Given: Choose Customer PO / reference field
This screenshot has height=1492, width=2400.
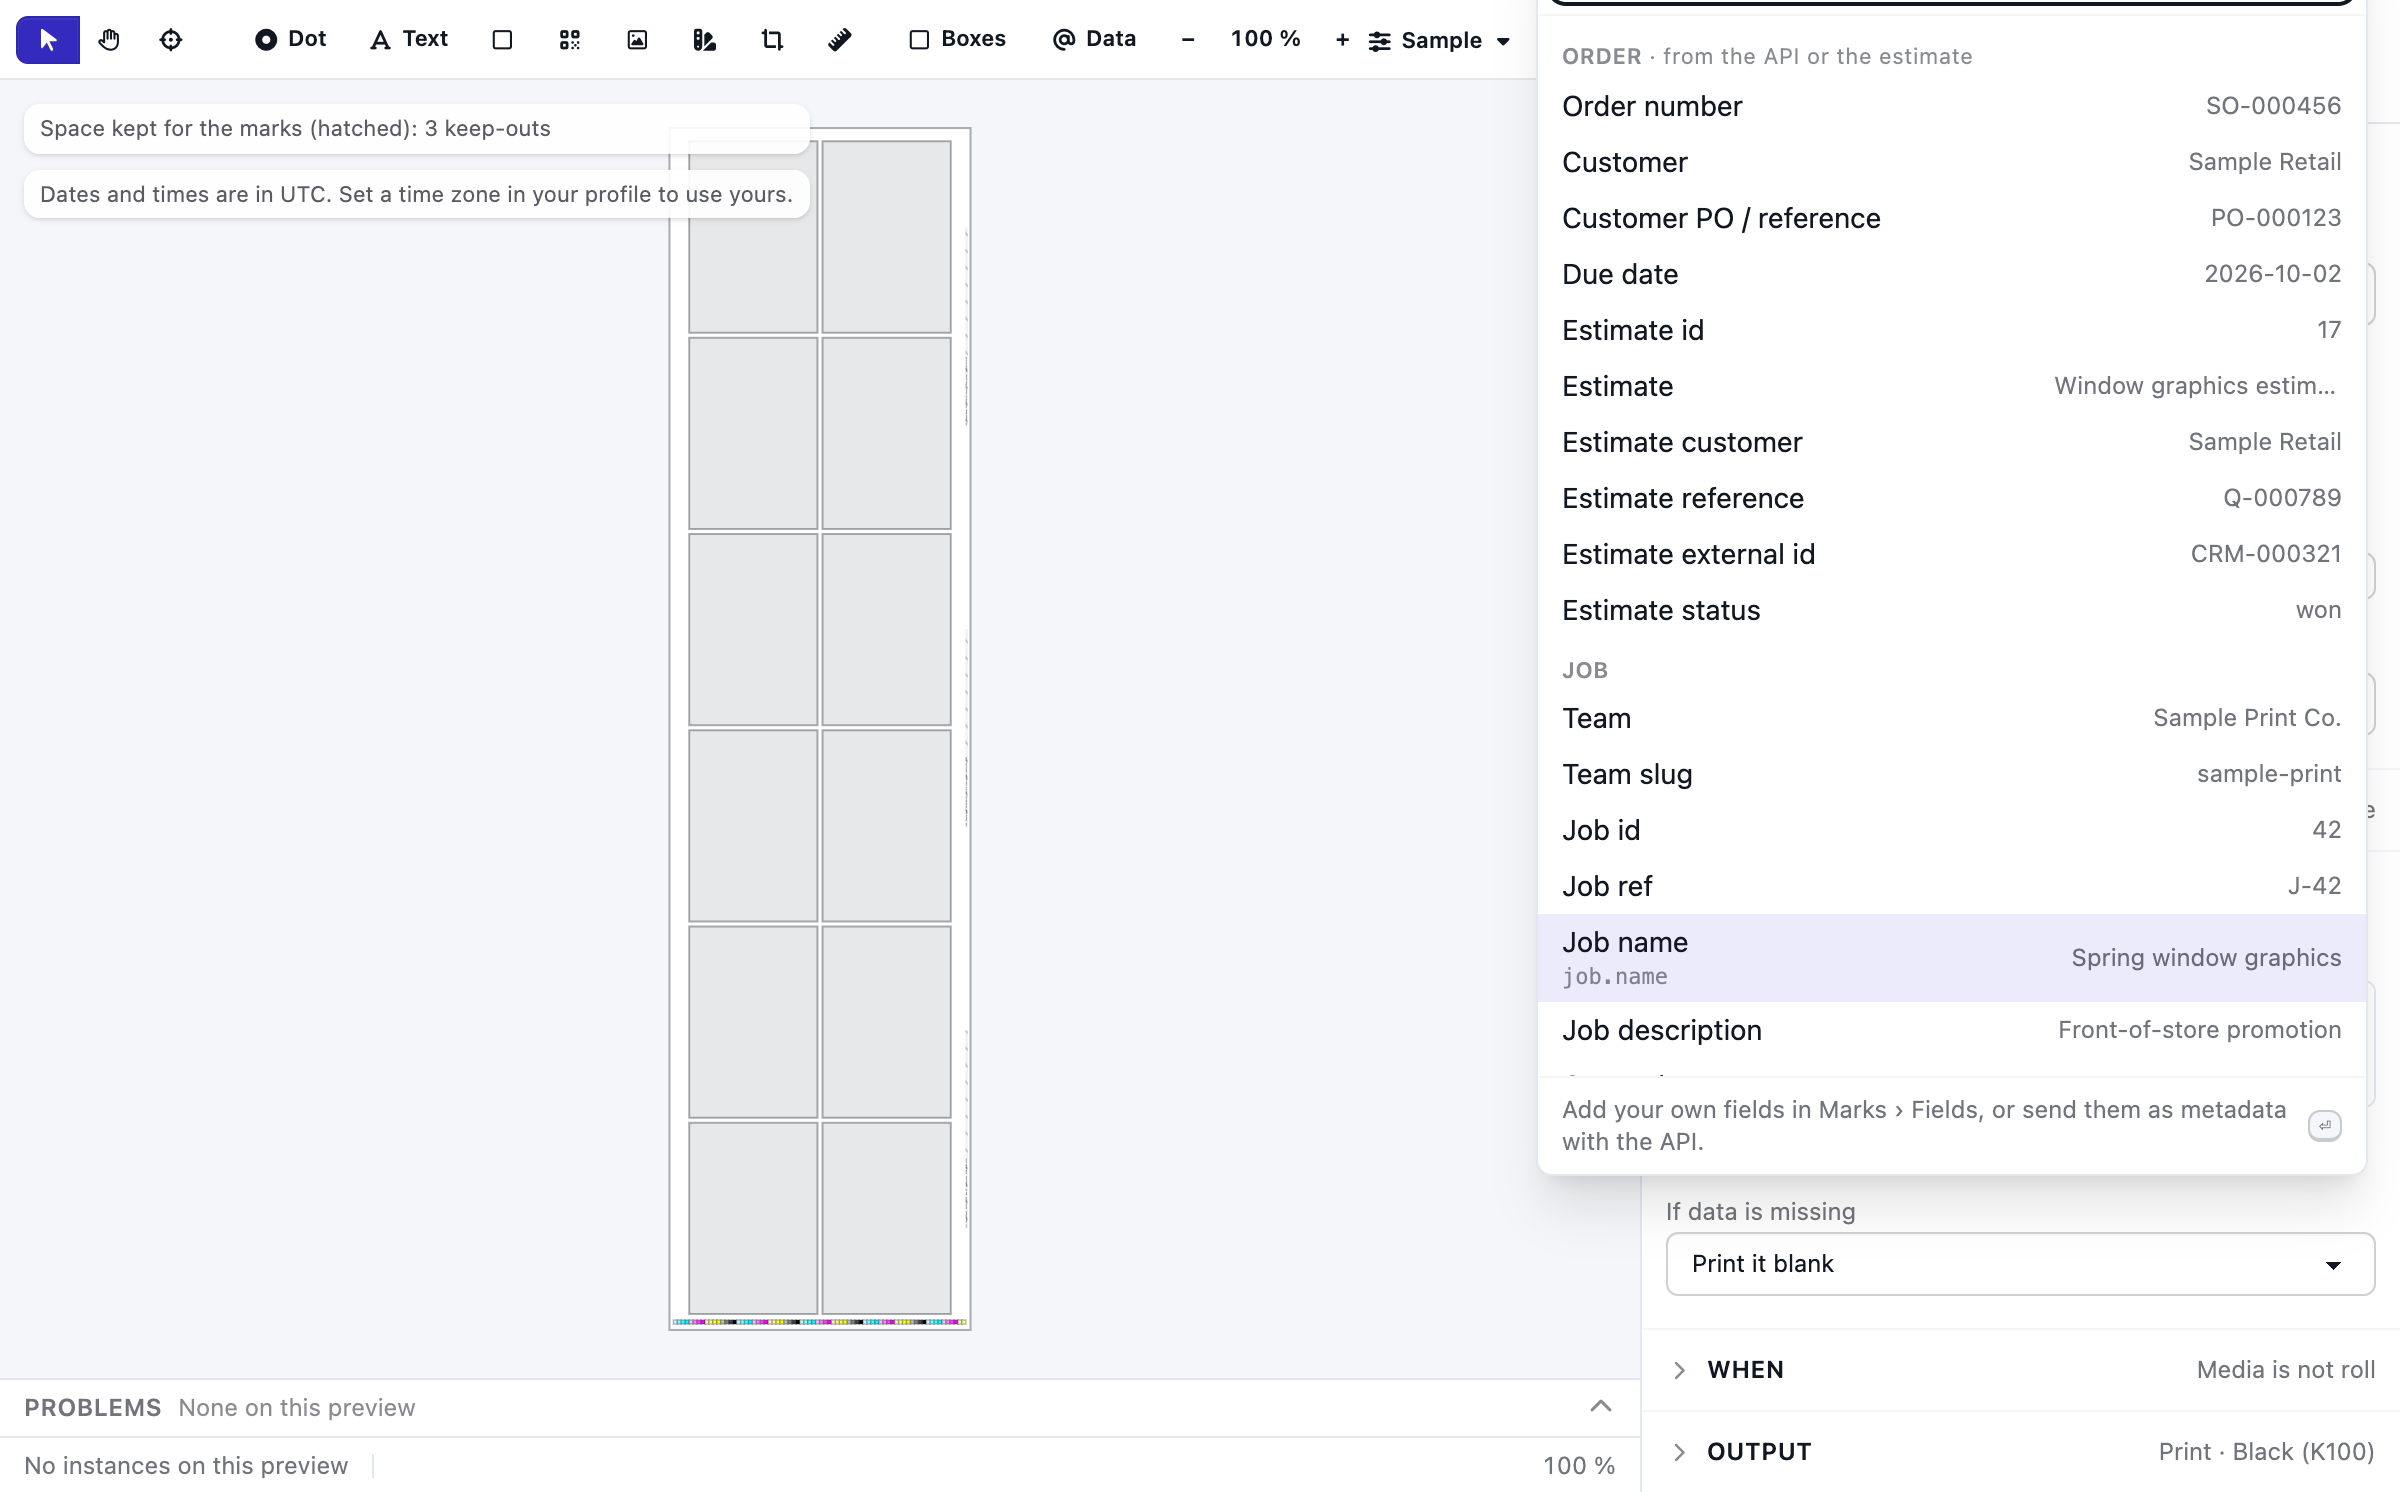Looking at the screenshot, I should click(1951, 218).
